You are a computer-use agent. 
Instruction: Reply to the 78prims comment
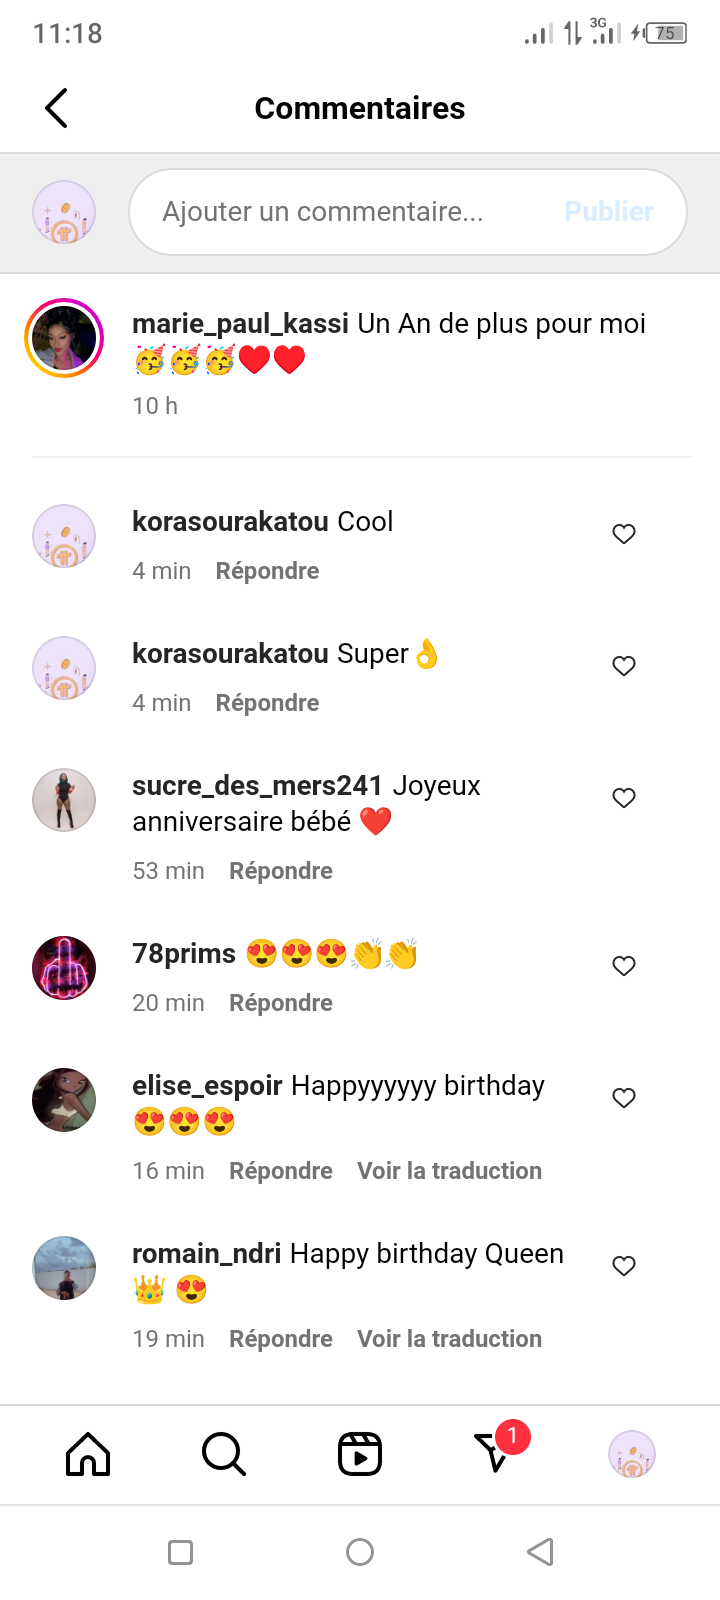coord(281,1003)
